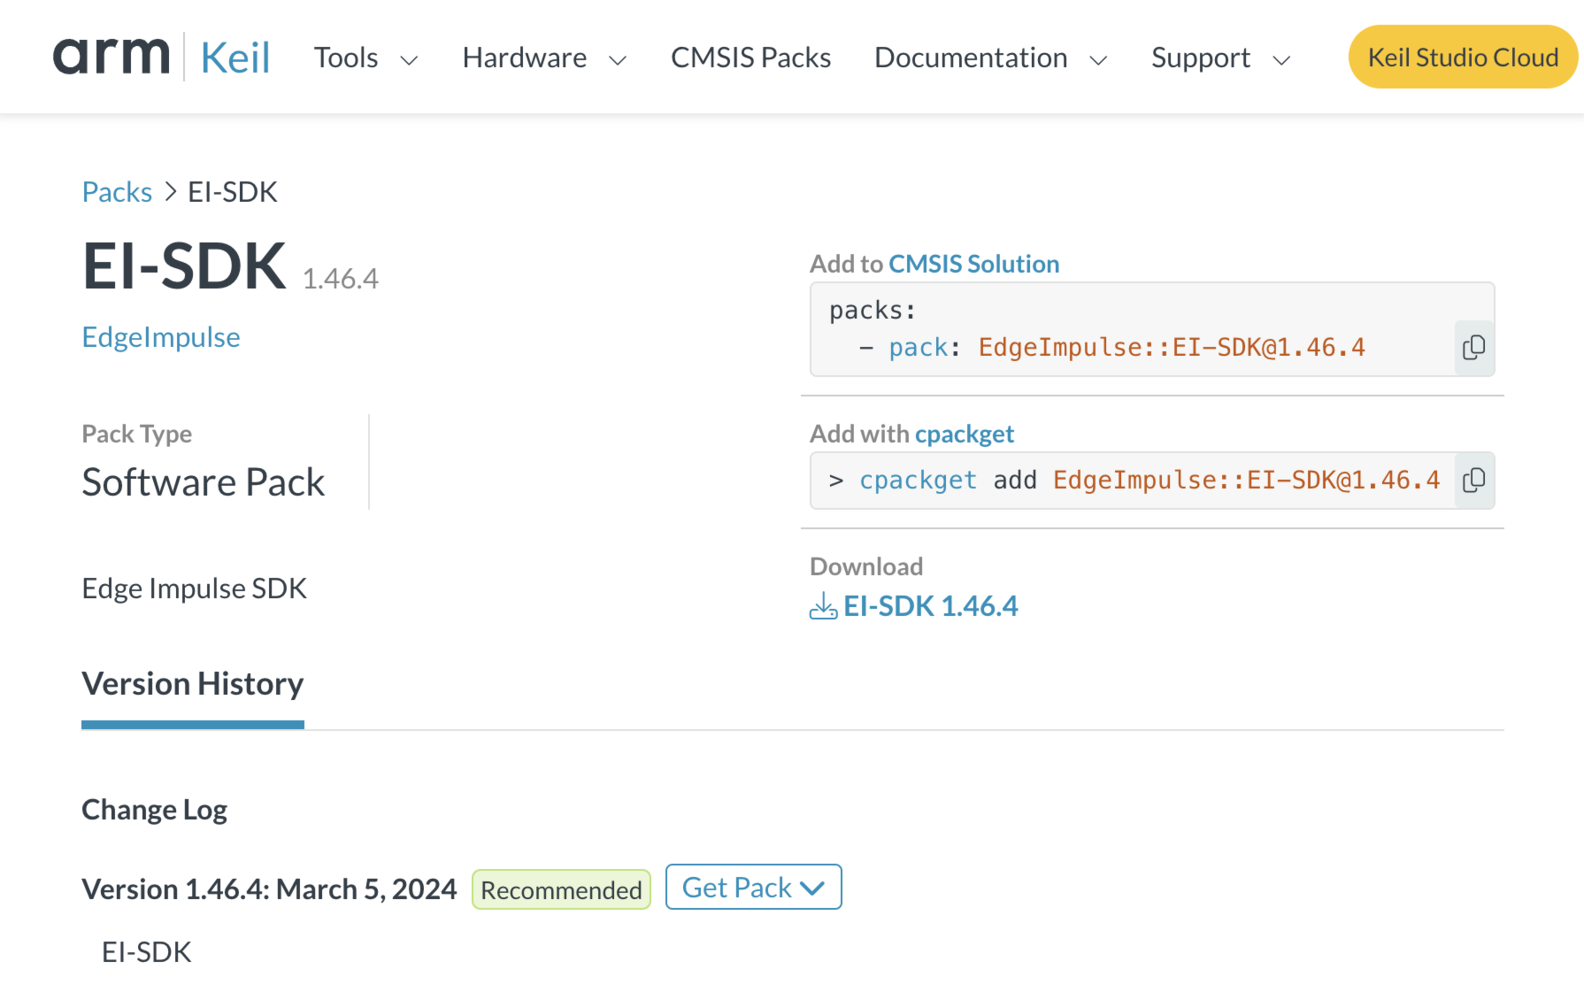This screenshot has height=1000, width=1584.
Task: Open the EdgeImpulse vendor link
Action: click(161, 337)
